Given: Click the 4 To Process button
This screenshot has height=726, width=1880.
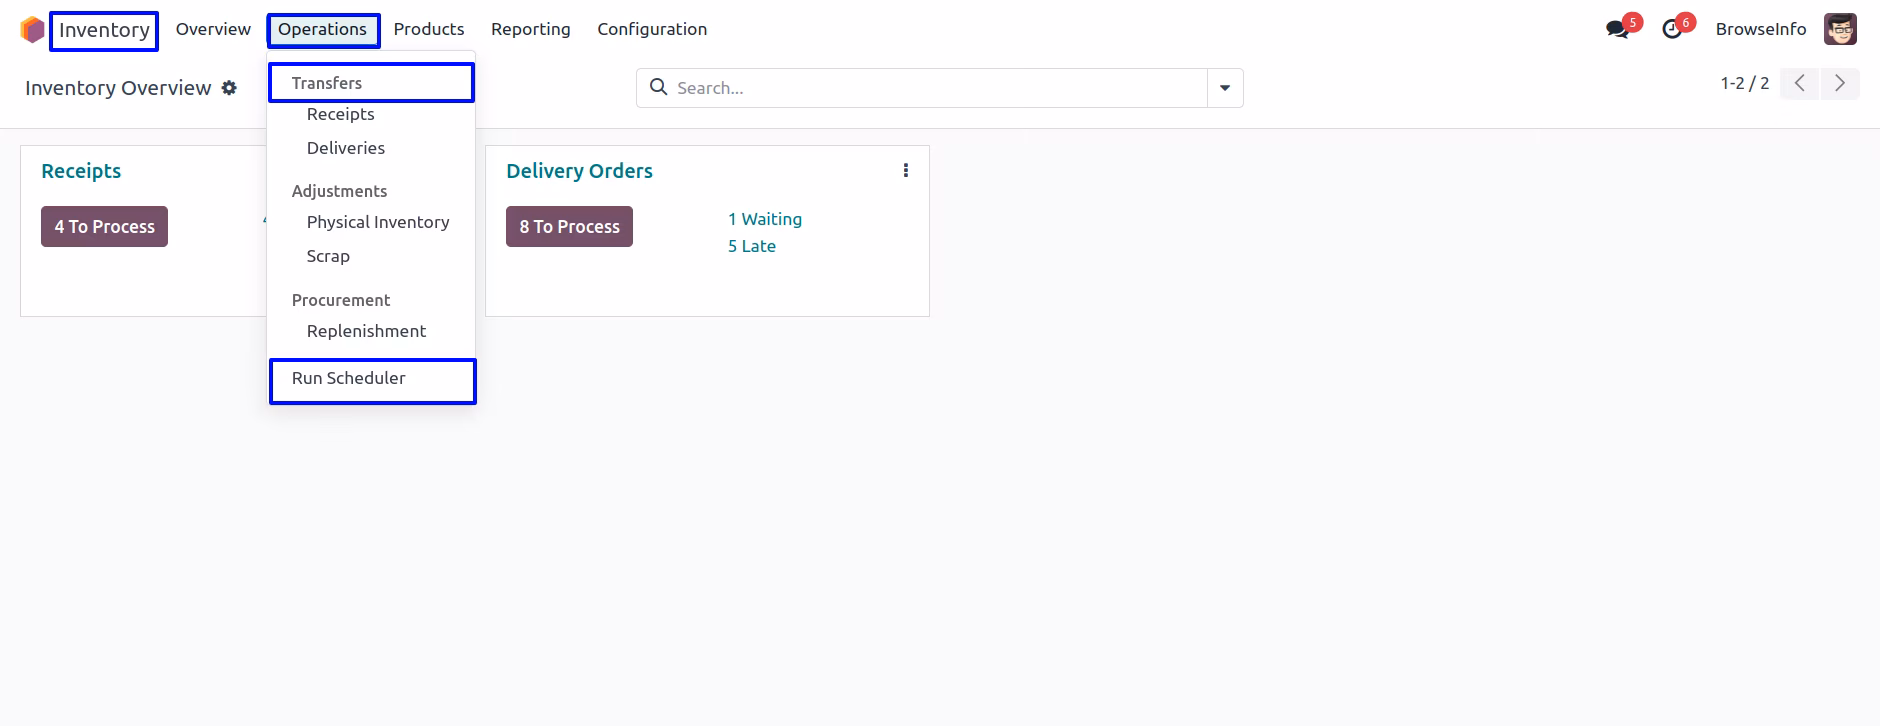Looking at the screenshot, I should 104,227.
